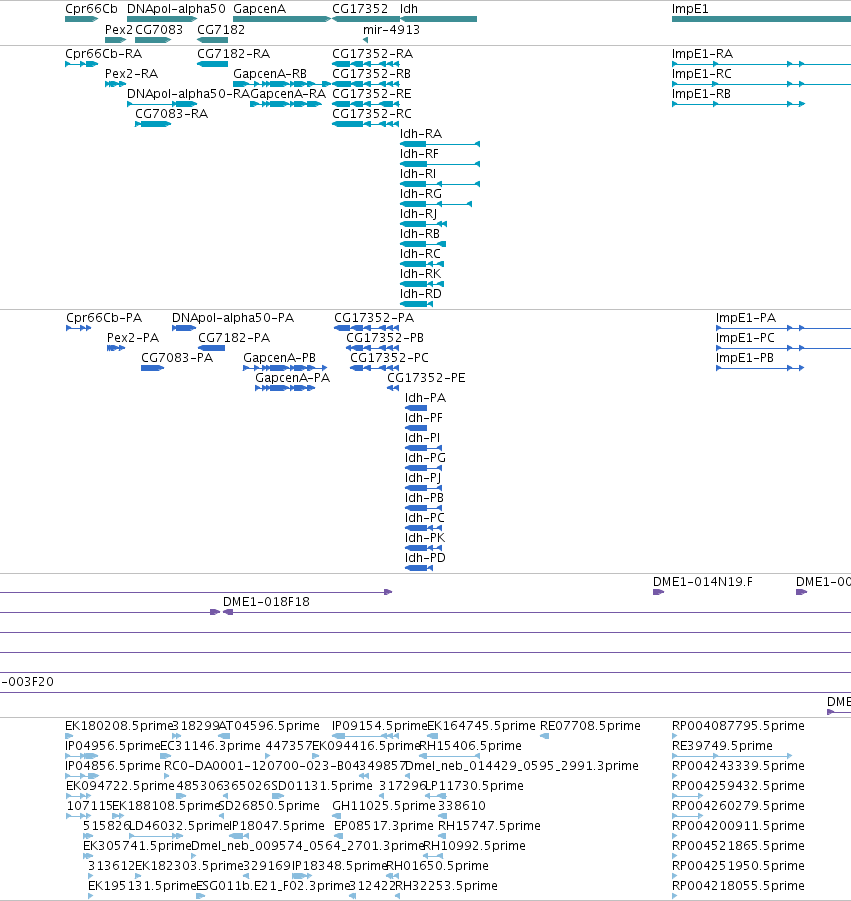The height and width of the screenshot is (901, 851).
Task: Click protein GapcenA-PA label
Action: click(292, 378)
